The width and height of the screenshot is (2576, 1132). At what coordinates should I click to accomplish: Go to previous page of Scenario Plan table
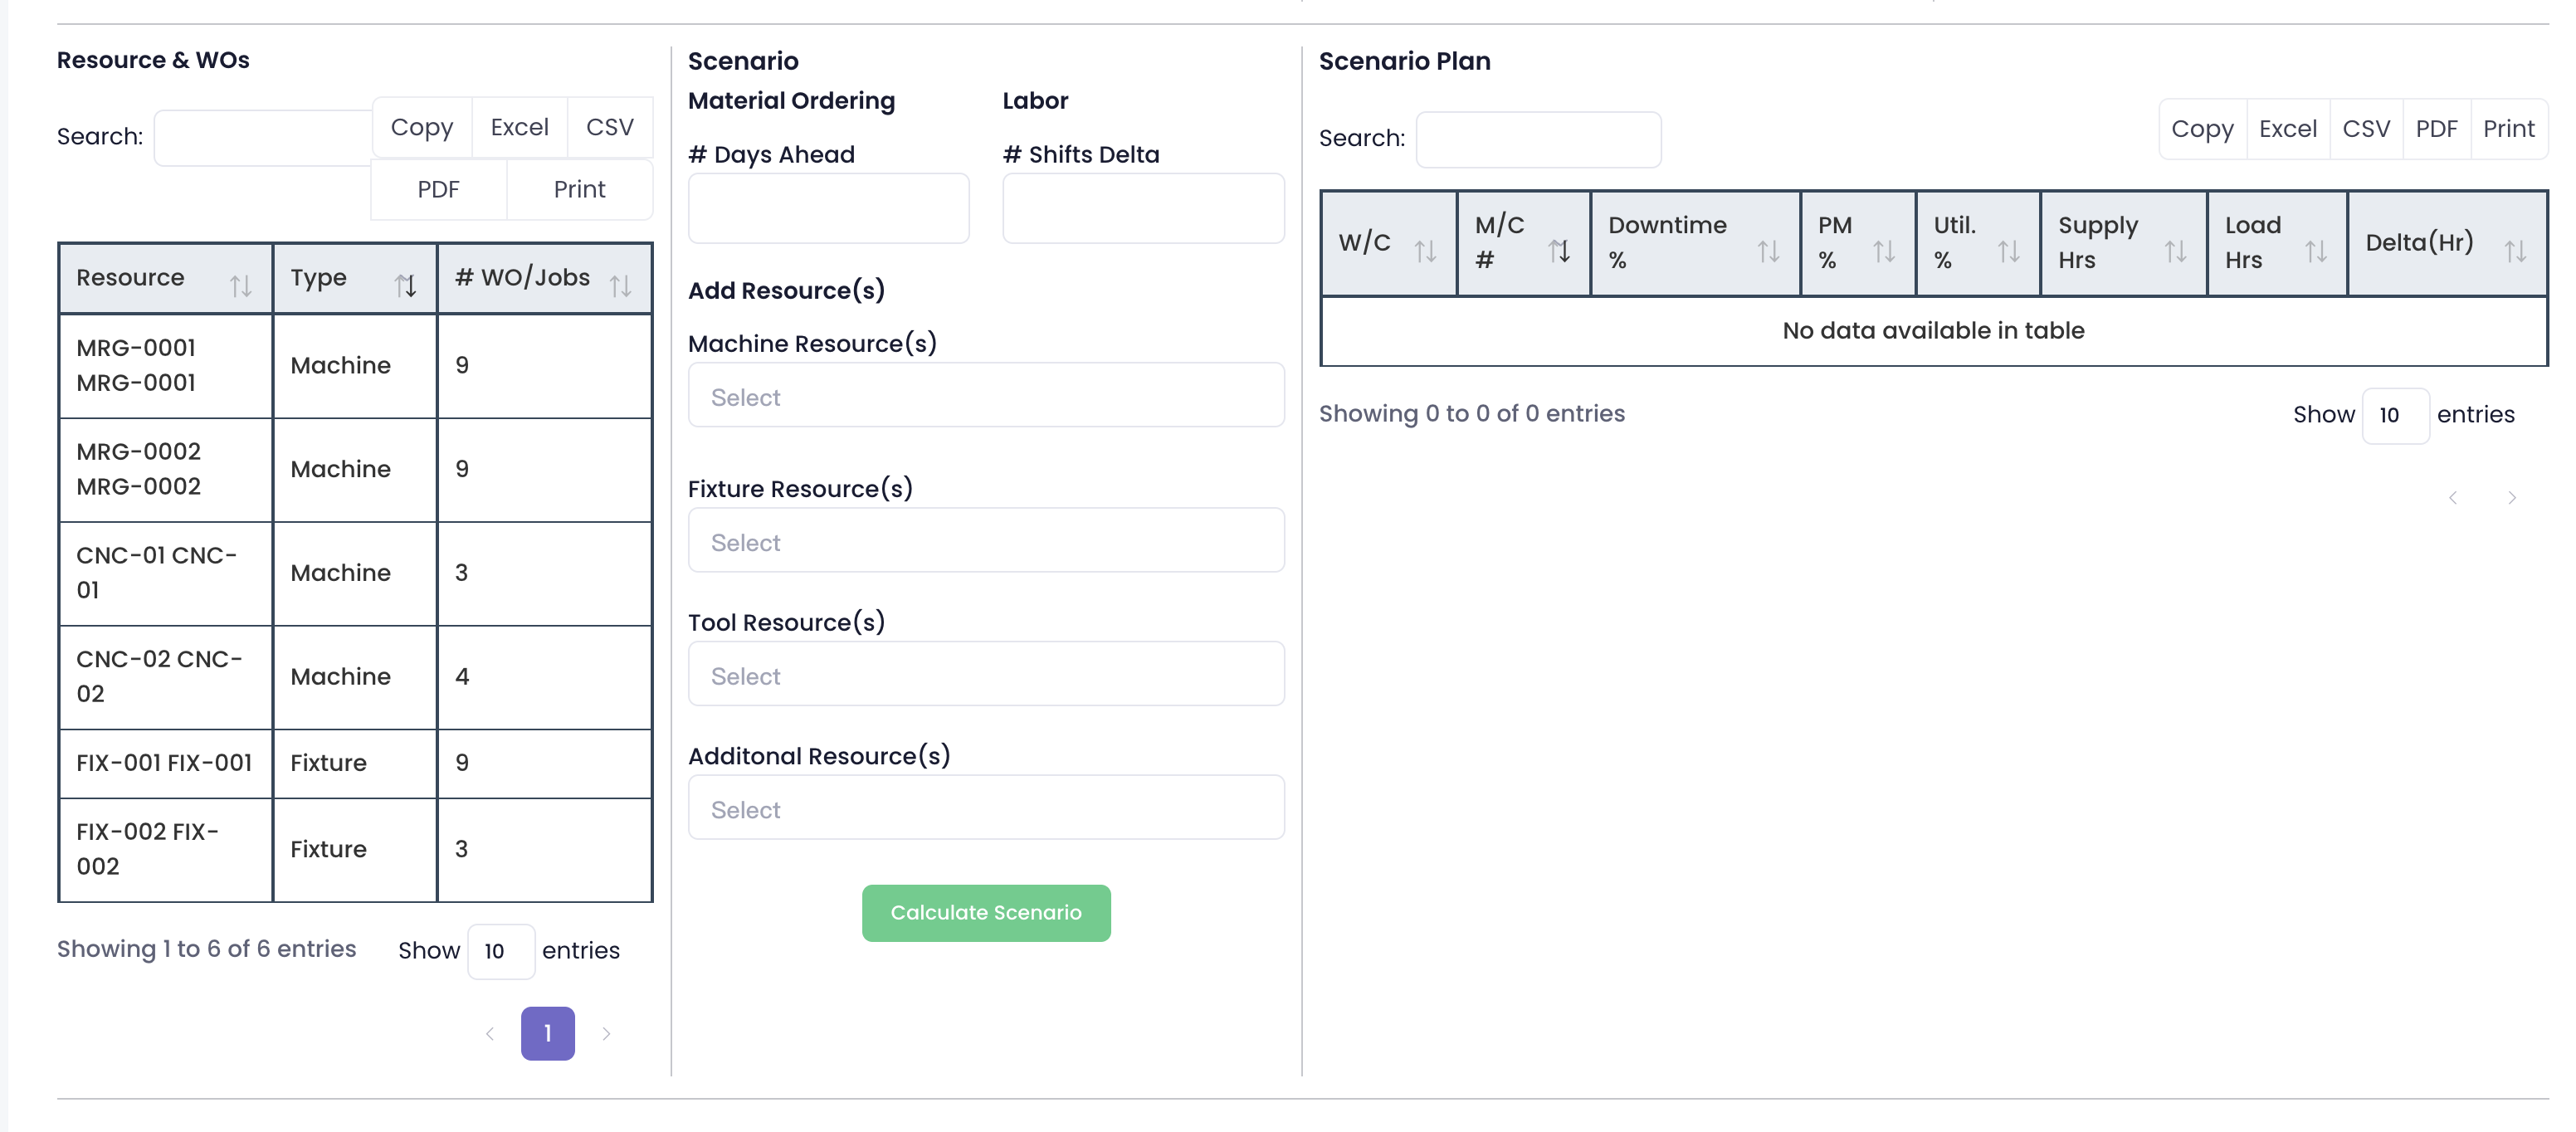2453,498
